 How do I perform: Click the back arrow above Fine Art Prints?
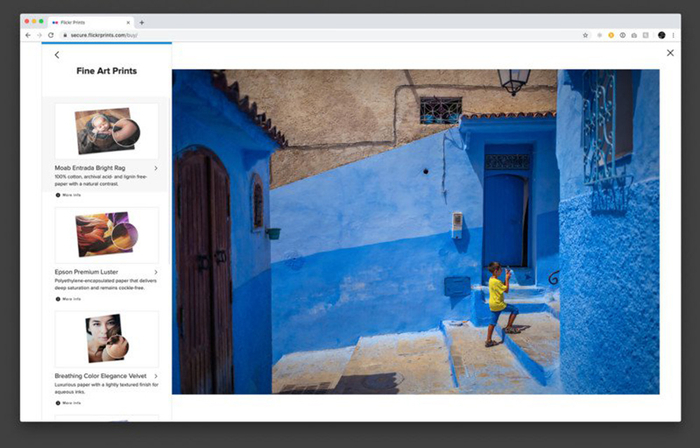[x=57, y=55]
